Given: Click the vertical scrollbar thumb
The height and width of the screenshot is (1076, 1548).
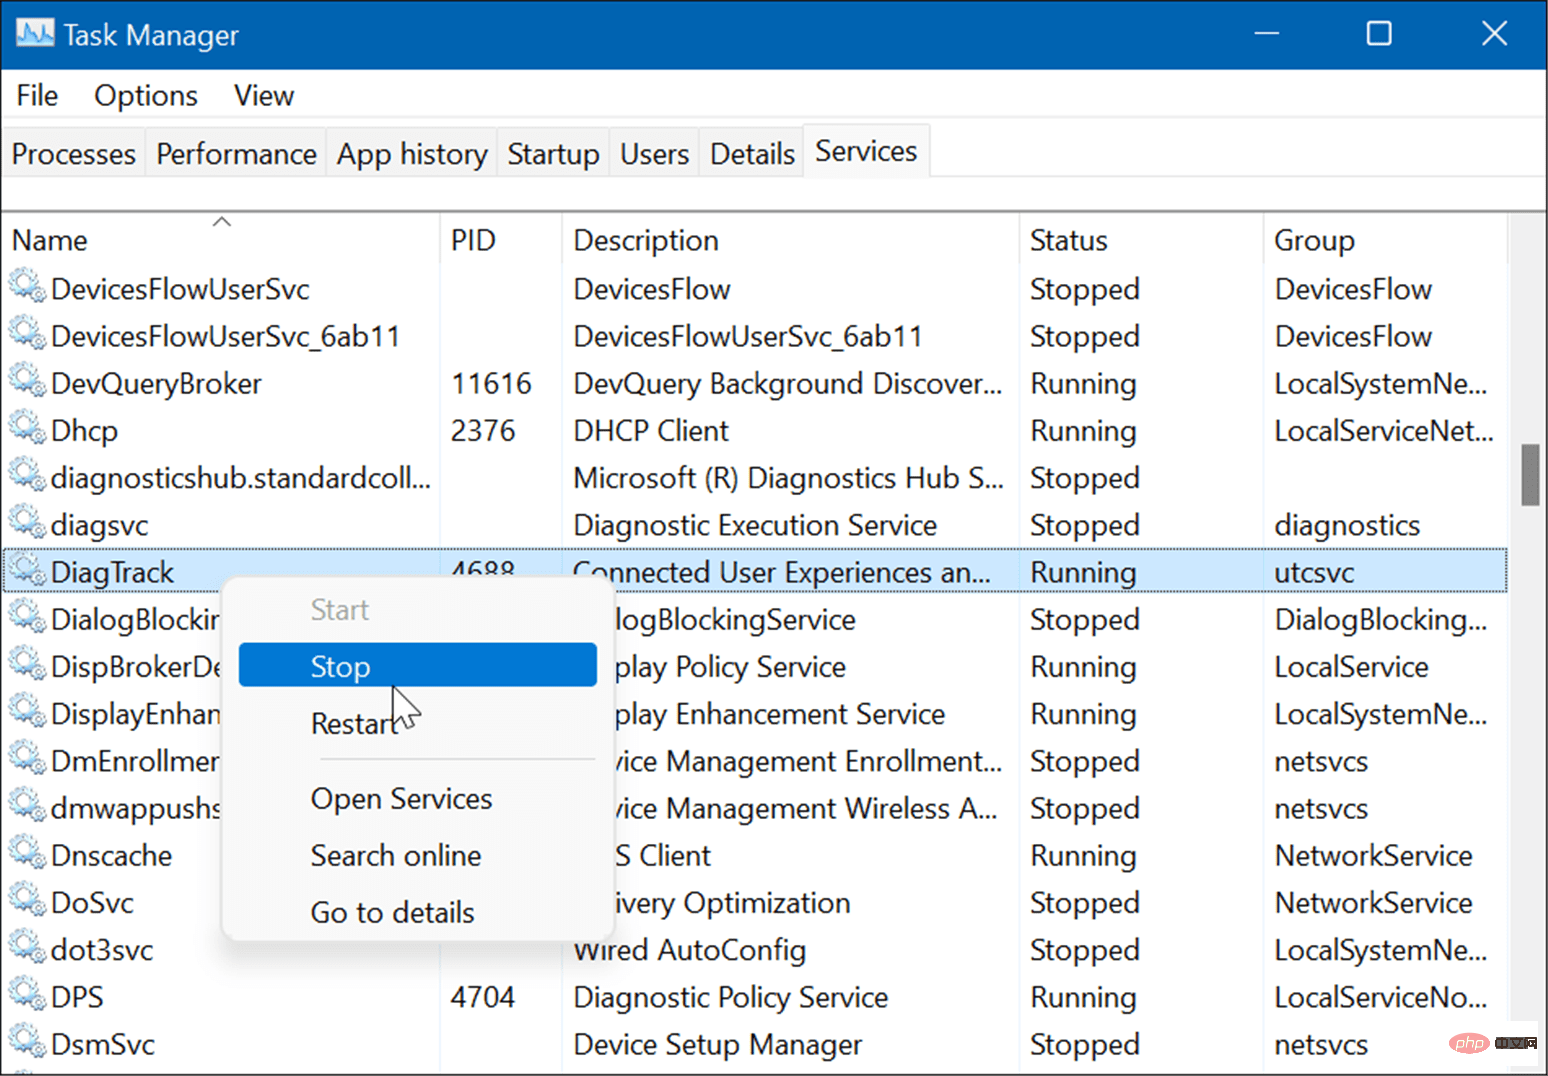Looking at the screenshot, I should (1530, 475).
